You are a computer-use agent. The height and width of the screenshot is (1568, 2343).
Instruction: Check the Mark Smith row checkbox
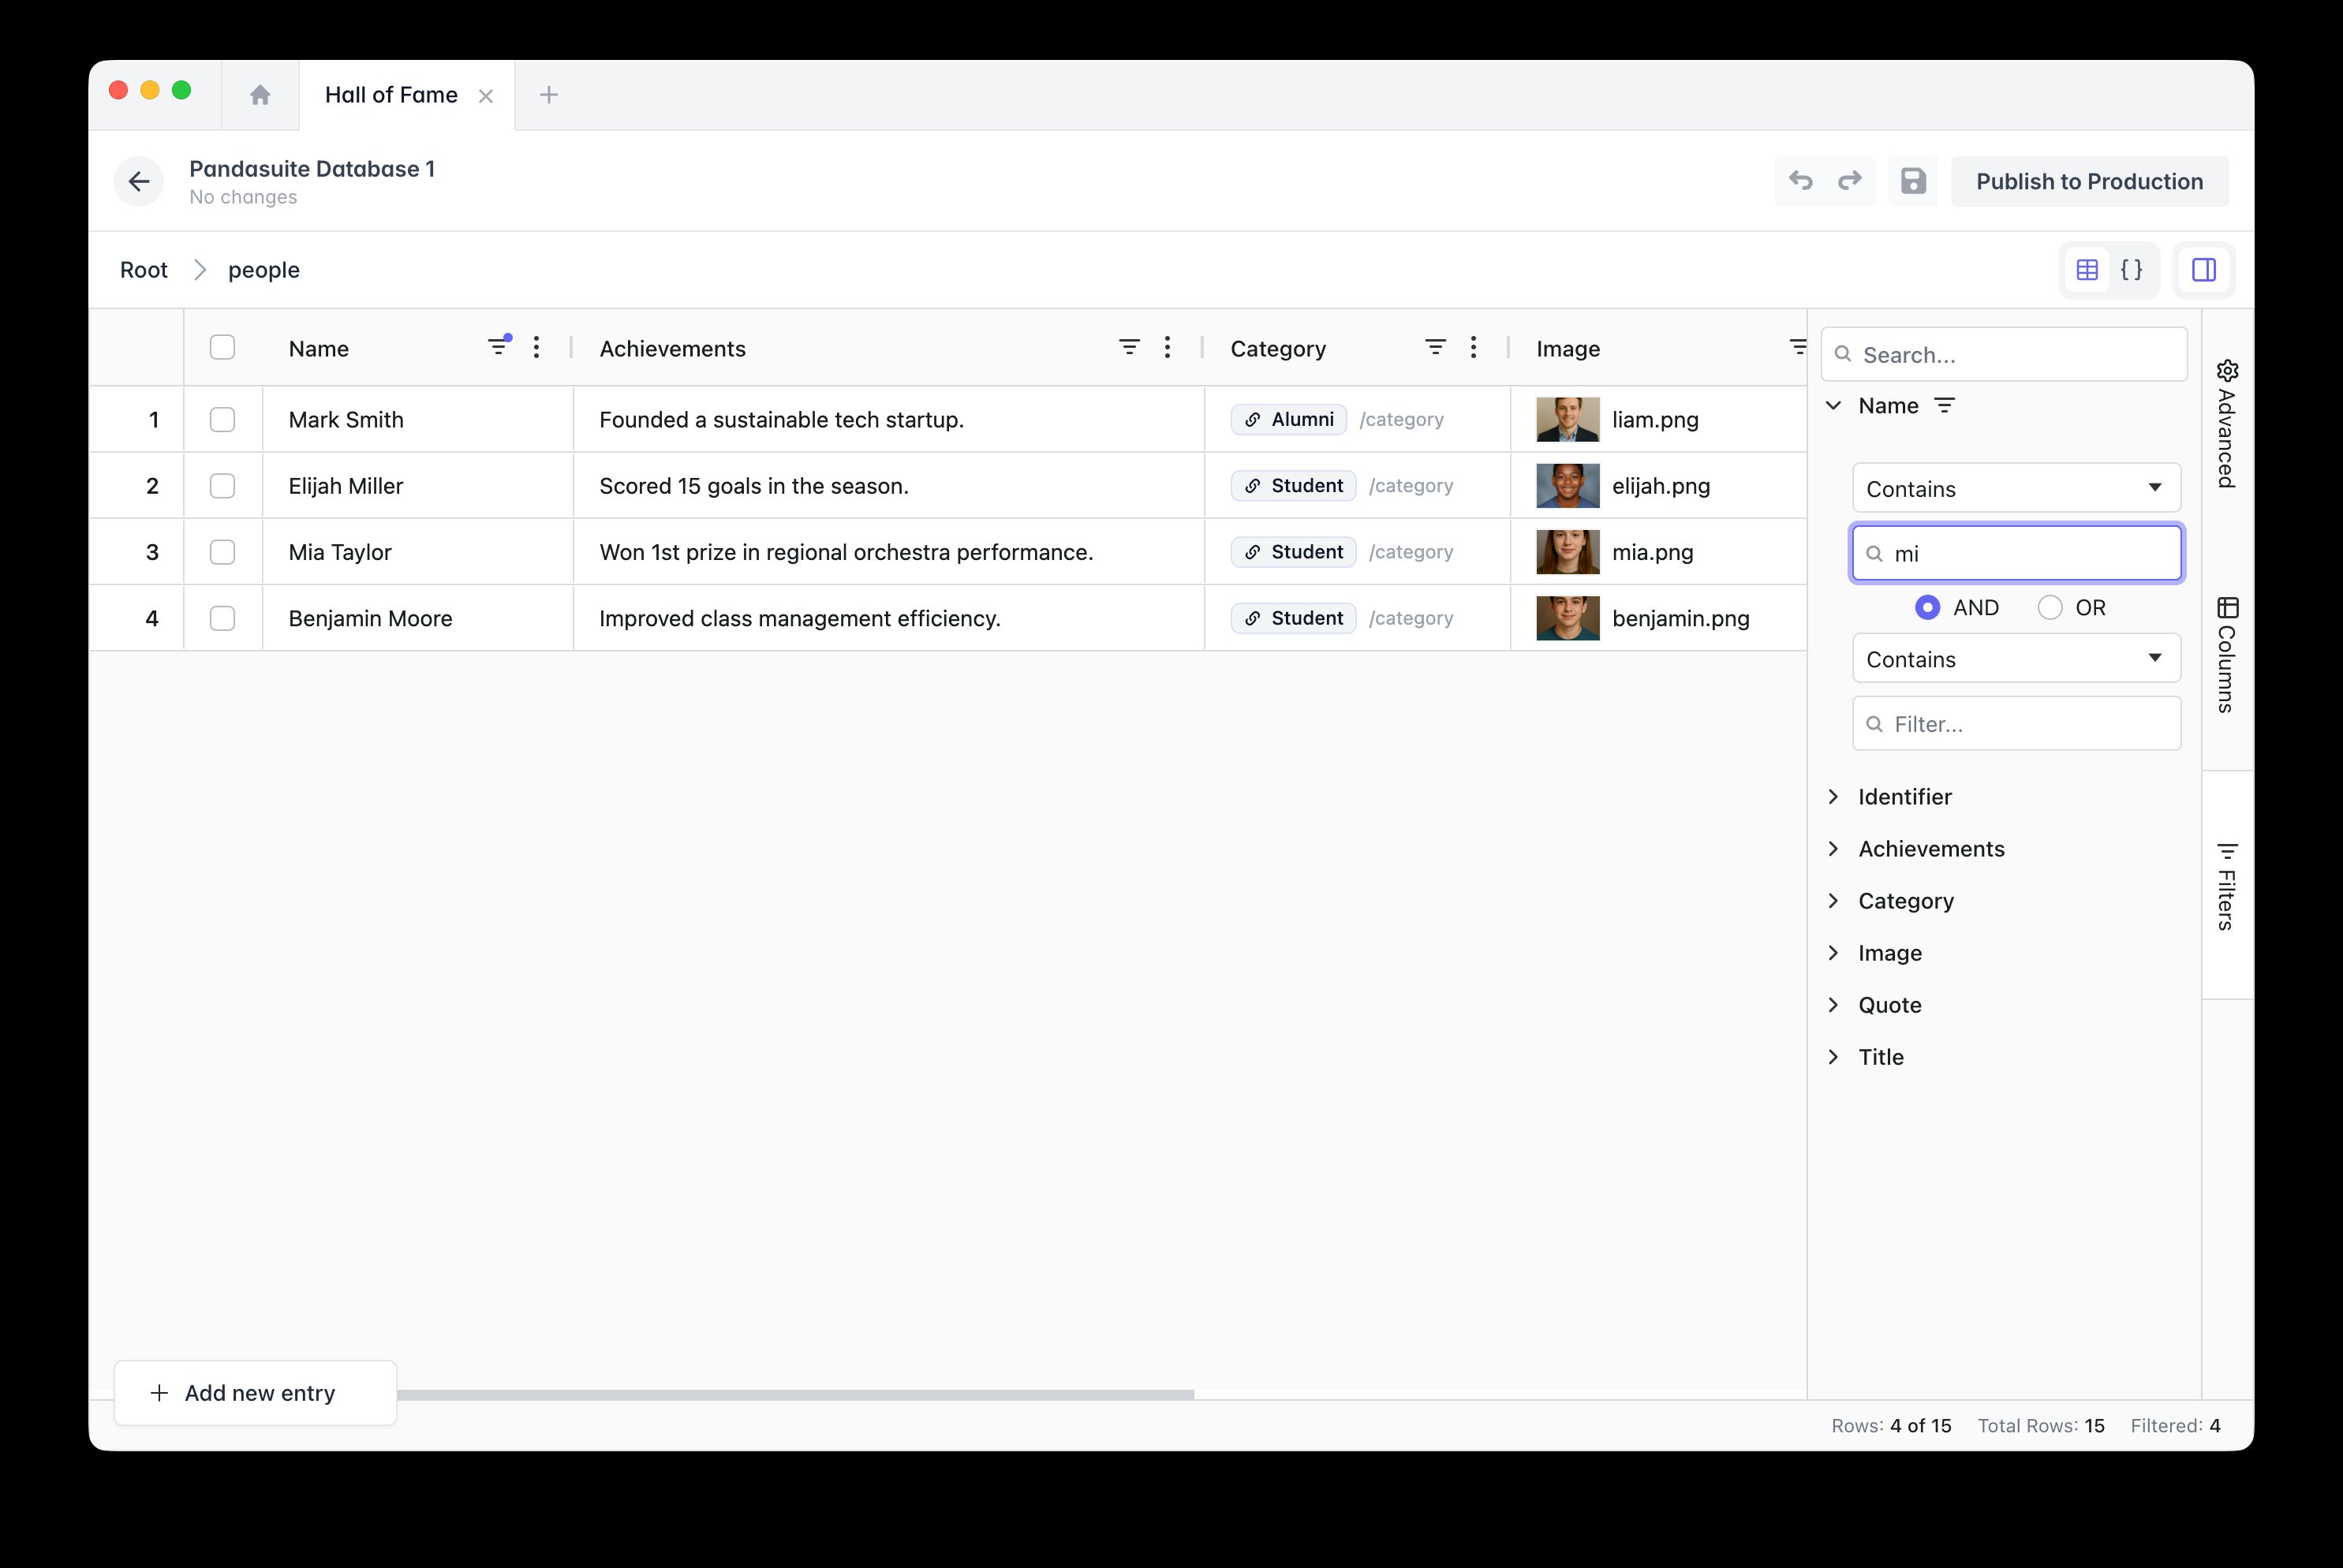[222, 419]
